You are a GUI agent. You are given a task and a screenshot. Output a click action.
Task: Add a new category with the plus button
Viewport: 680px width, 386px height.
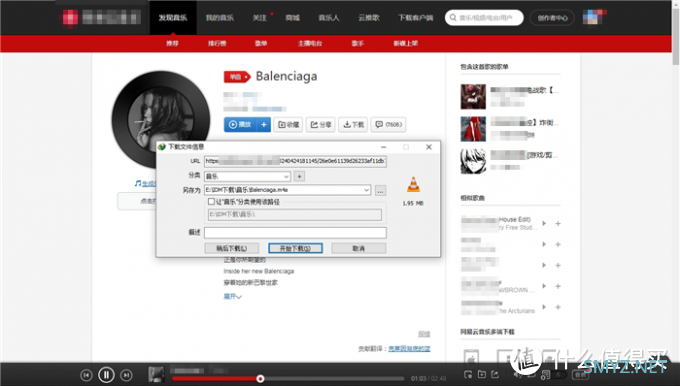point(299,176)
